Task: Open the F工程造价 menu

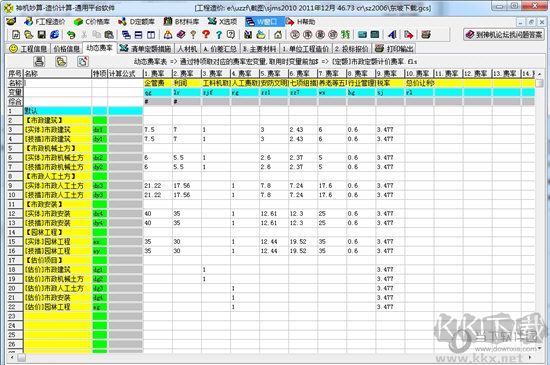Action: [45, 21]
